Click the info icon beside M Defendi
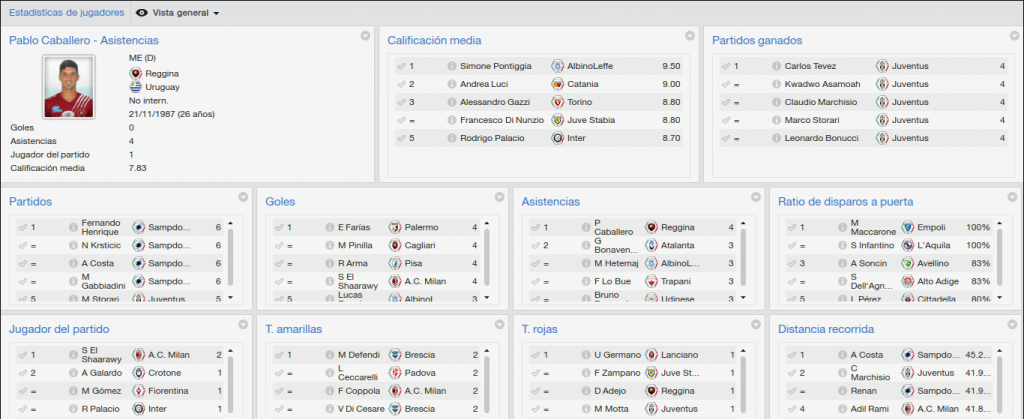The height and width of the screenshot is (419, 1024). (330, 355)
